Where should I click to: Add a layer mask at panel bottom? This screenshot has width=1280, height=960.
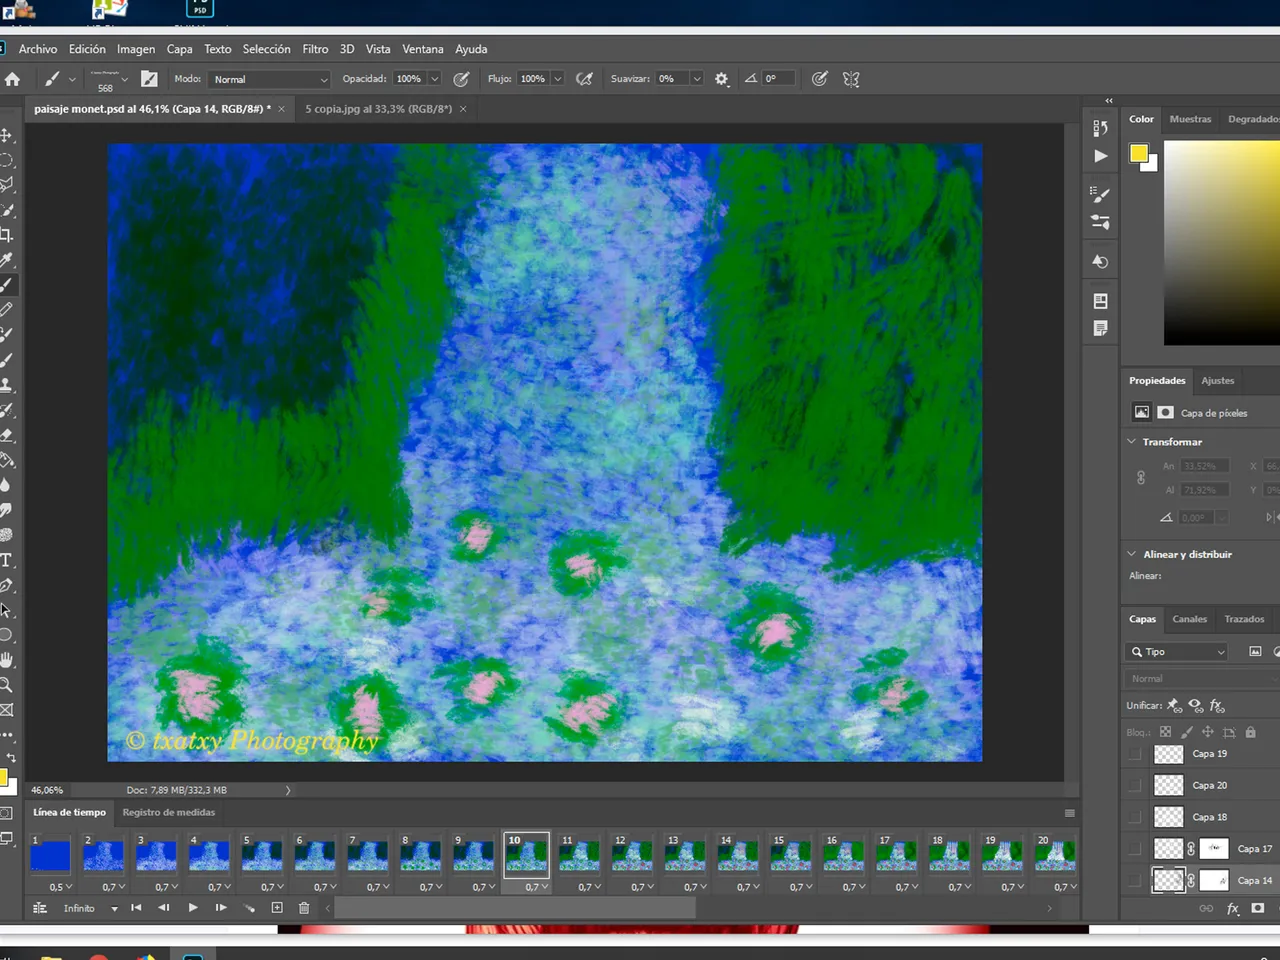point(1258,908)
